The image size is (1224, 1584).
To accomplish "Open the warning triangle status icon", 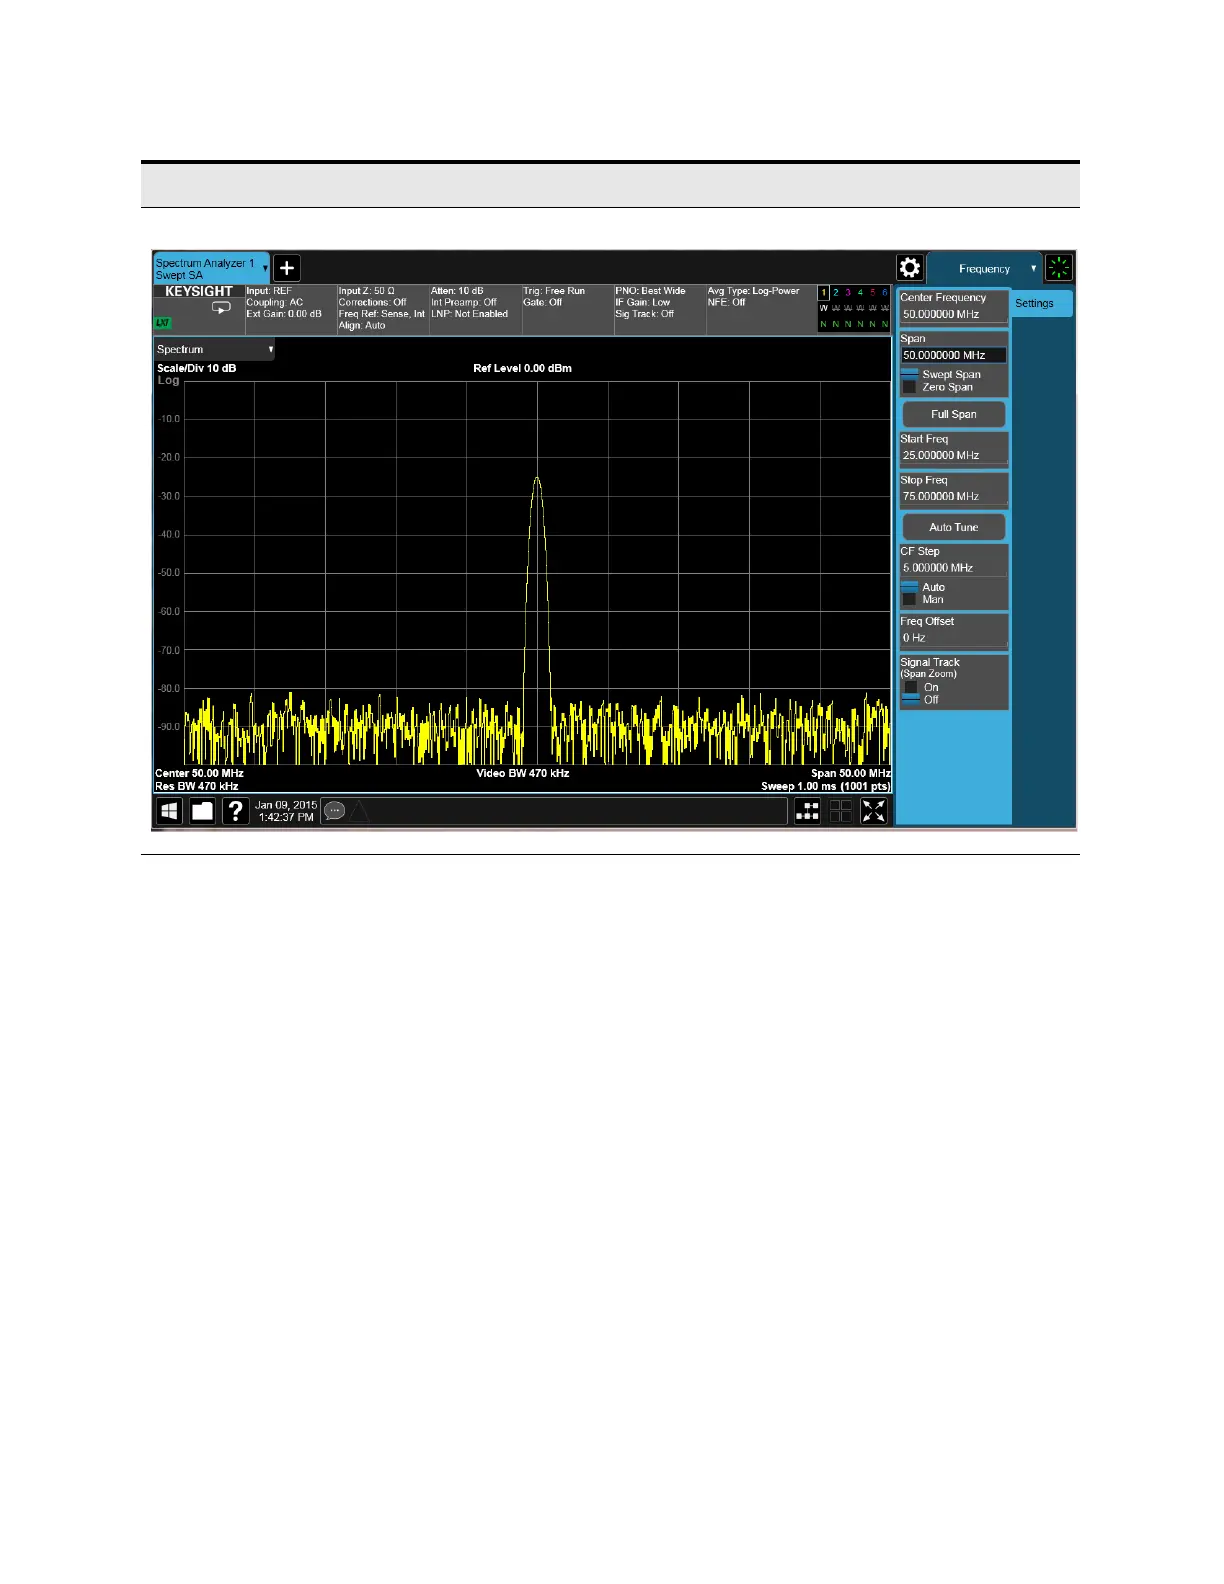I will coord(359,811).
